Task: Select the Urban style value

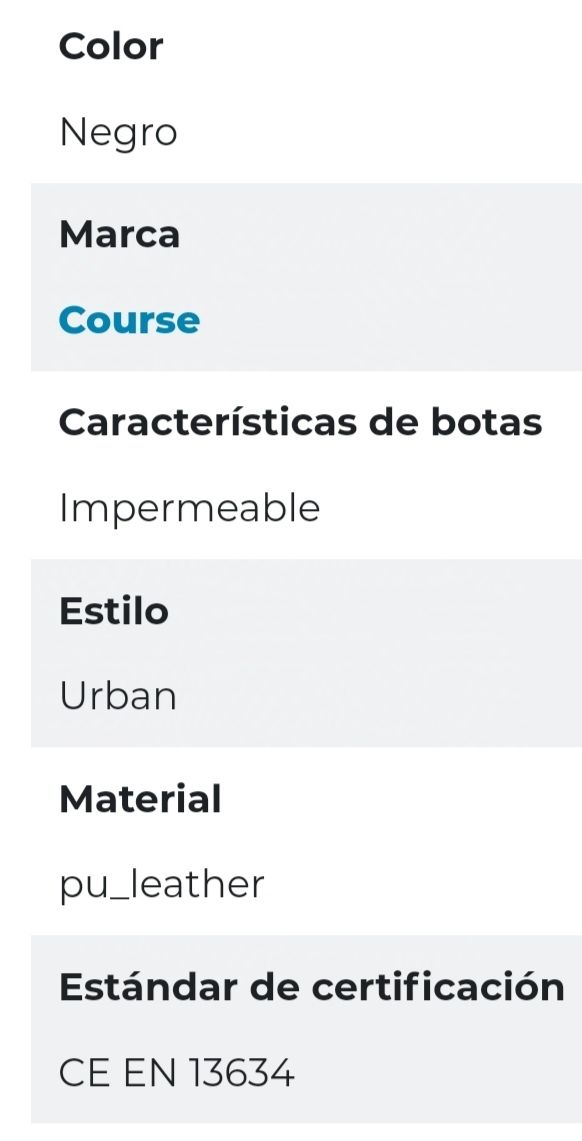Action: pyautogui.click(x=117, y=695)
